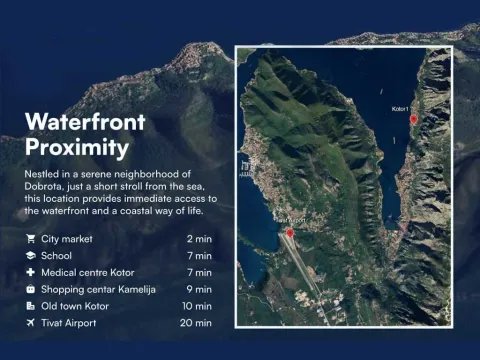Click the 'Kotor1' map label

click(400, 109)
